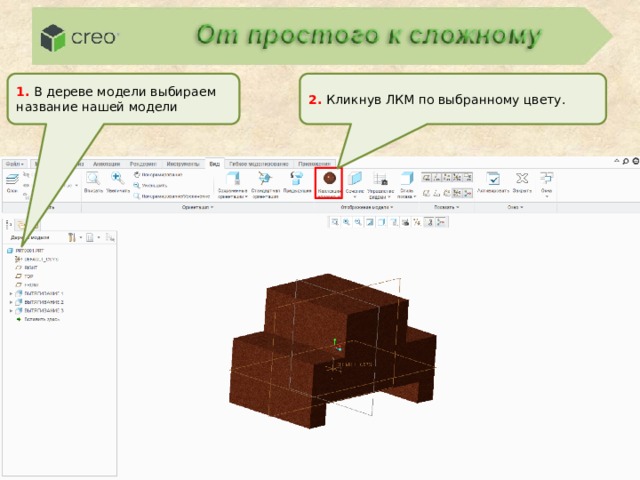
Task: Select the Вид (View) tab
Action: click(x=214, y=164)
